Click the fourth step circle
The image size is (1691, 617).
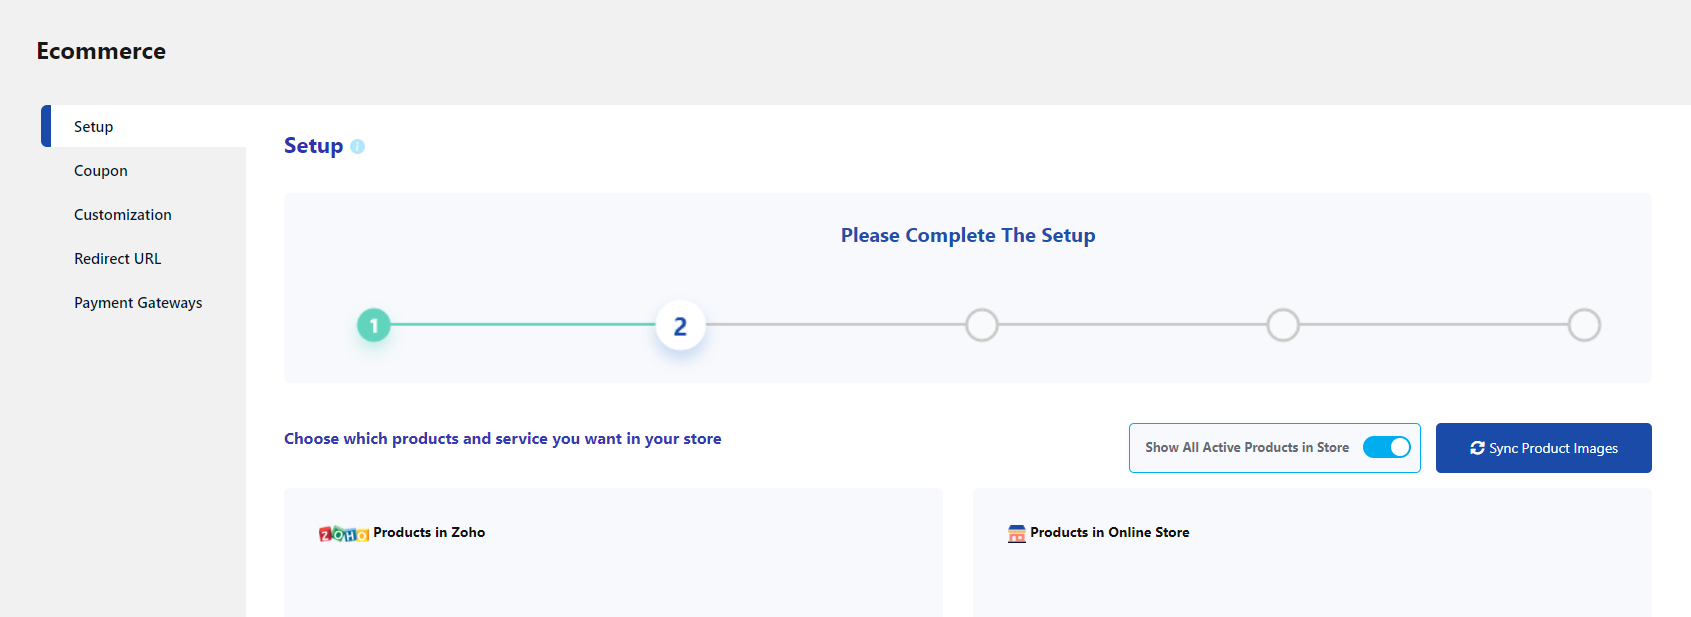click(x=1283, y=325)
